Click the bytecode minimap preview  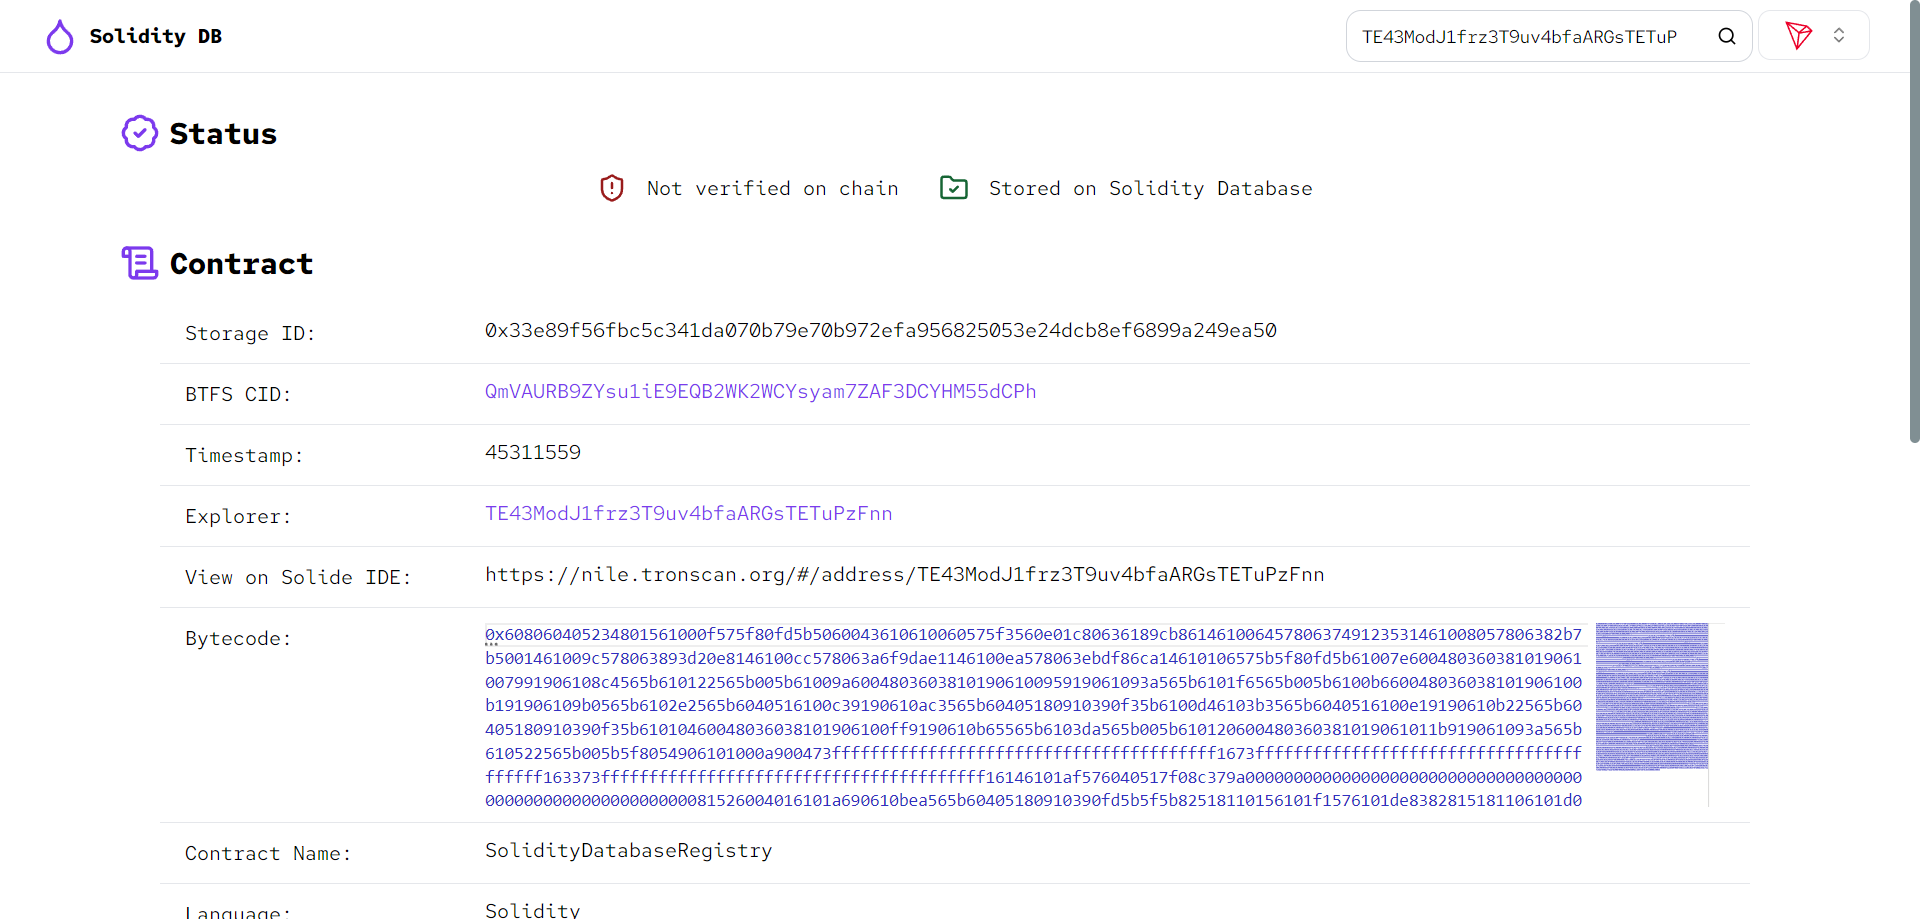[x=1652, y=697]
